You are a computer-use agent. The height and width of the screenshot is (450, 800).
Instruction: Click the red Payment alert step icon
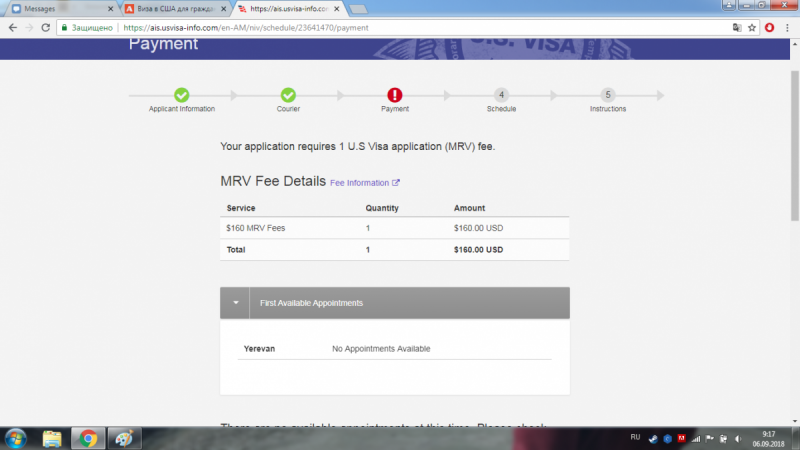point(394,95)
